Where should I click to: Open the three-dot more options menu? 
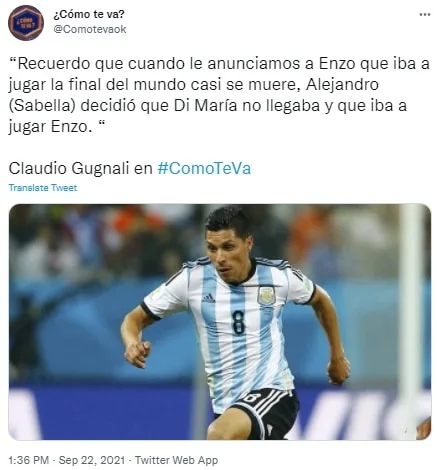click(424, 14)
